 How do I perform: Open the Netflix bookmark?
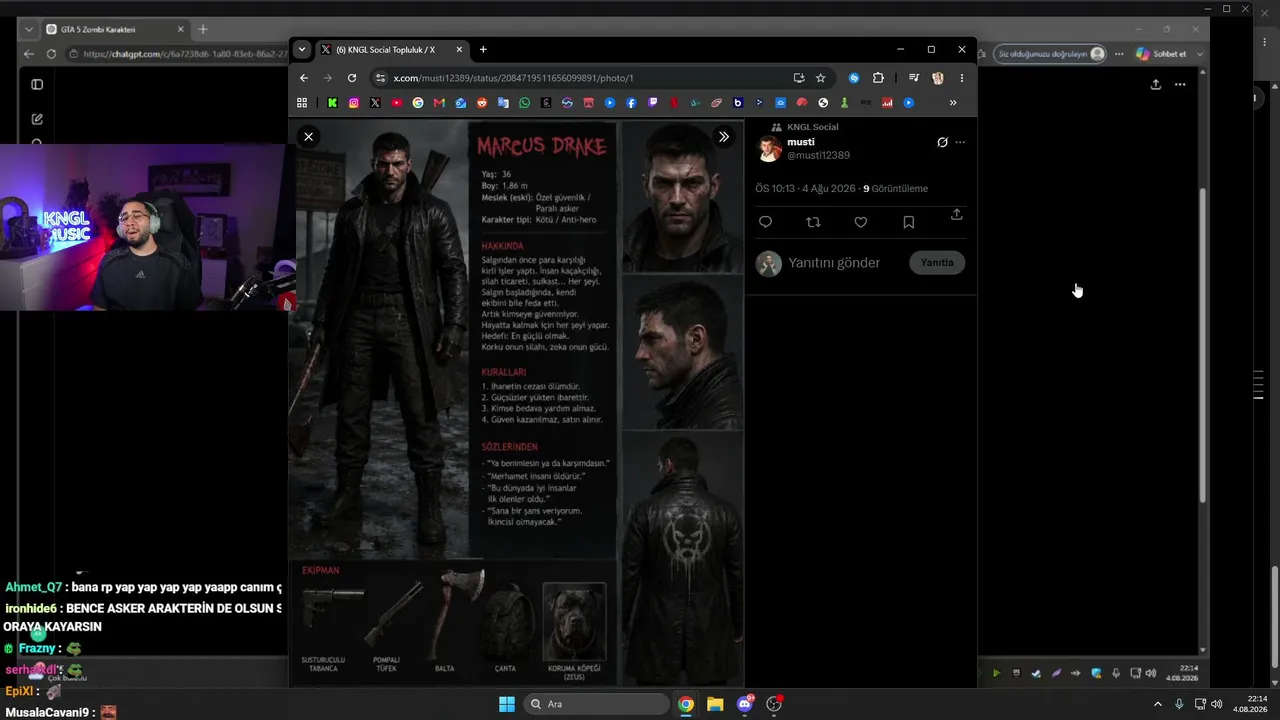click(674, 103)
